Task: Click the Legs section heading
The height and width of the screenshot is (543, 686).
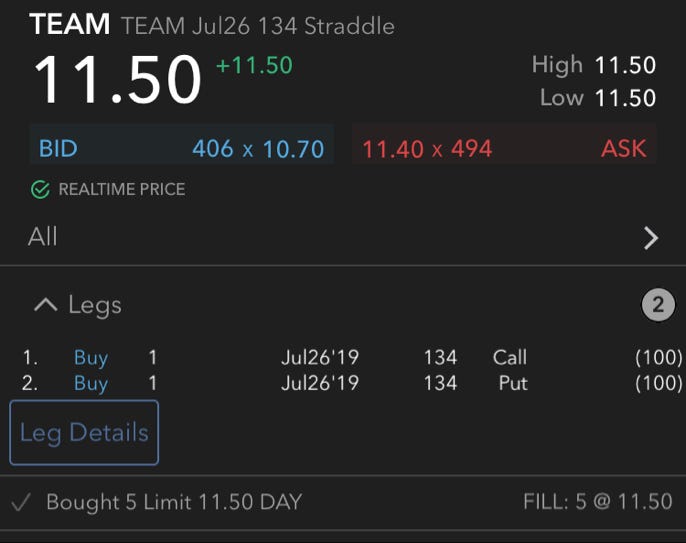Action: point(95,305)
